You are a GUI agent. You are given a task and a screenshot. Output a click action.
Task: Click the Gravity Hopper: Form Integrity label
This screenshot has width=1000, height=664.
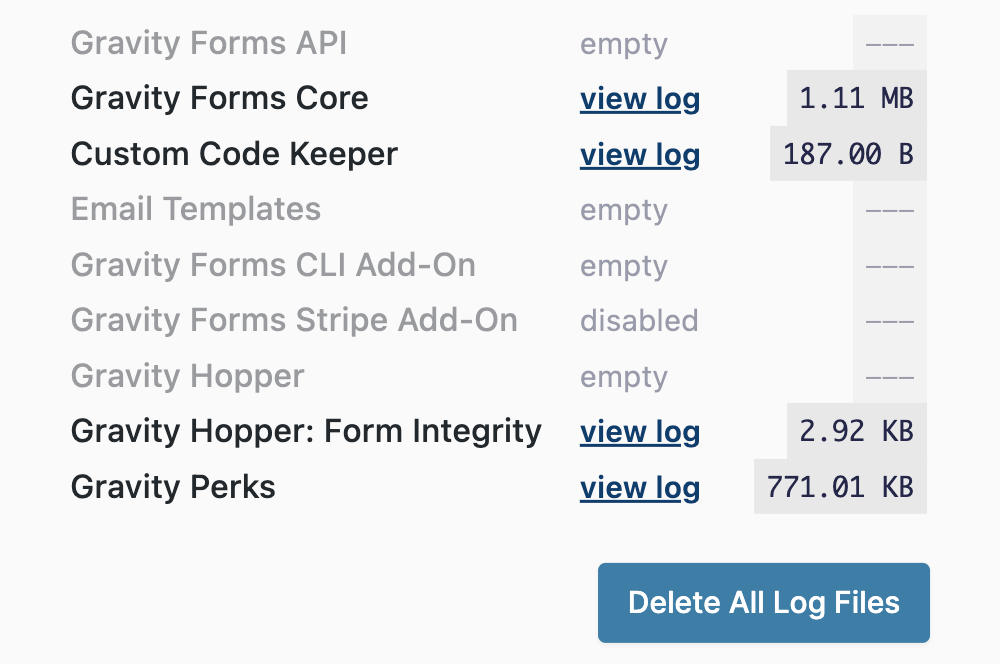(306, 431)
